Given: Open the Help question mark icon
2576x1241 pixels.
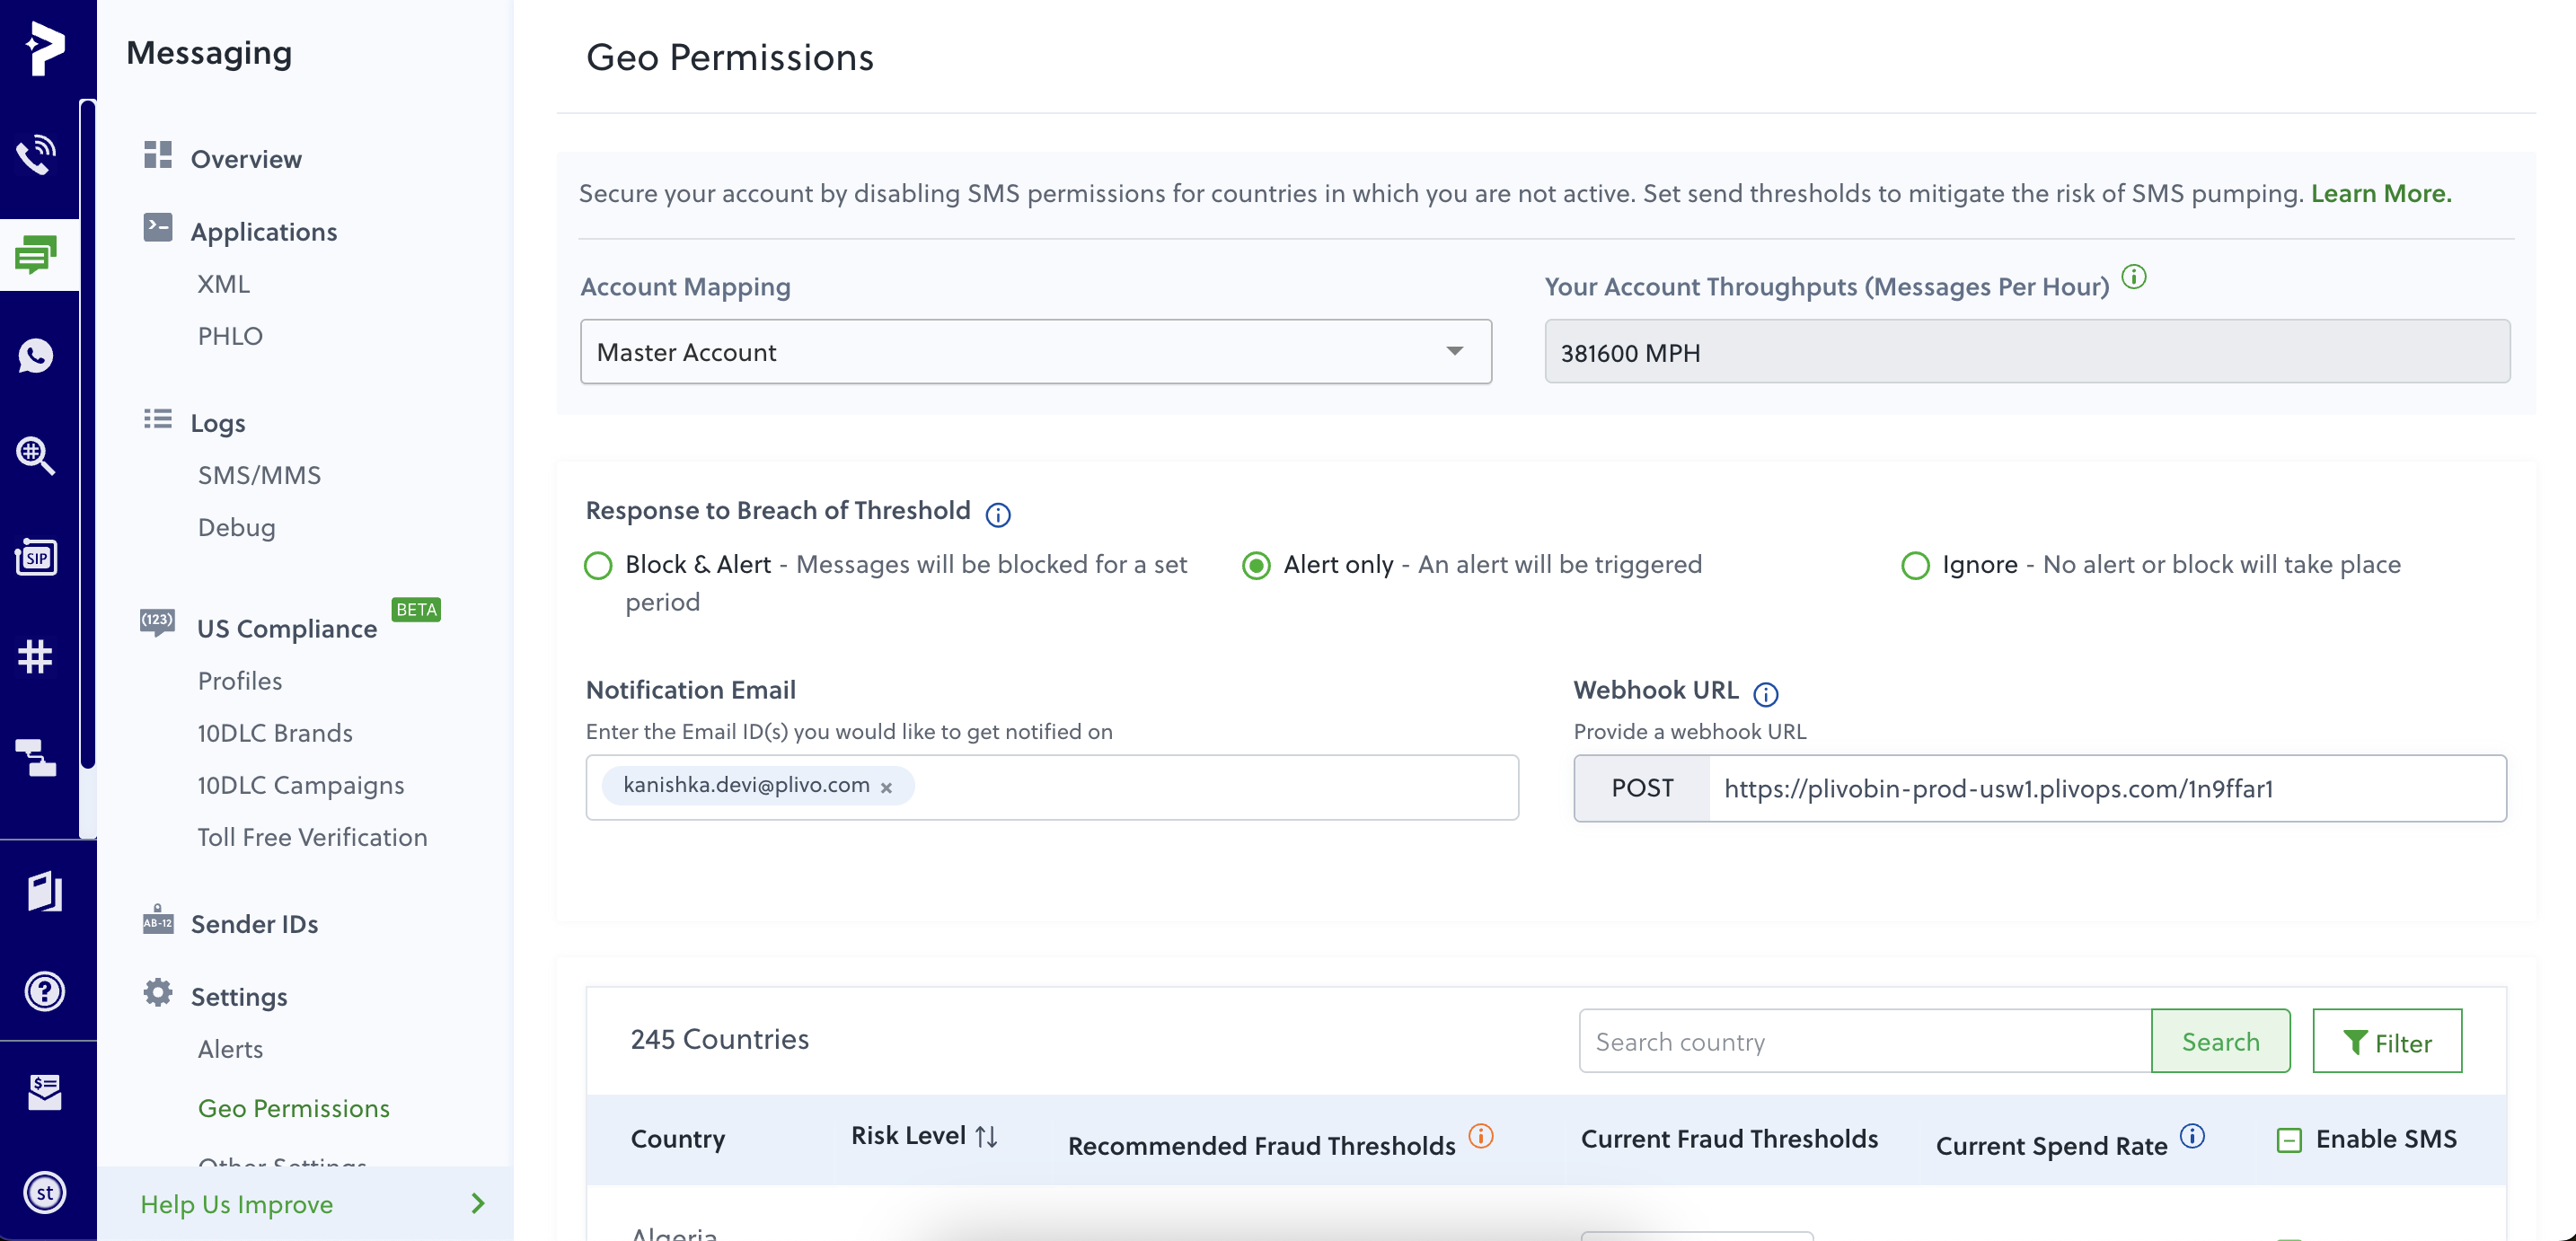Looking at the screenshot, I should (45, 991).
